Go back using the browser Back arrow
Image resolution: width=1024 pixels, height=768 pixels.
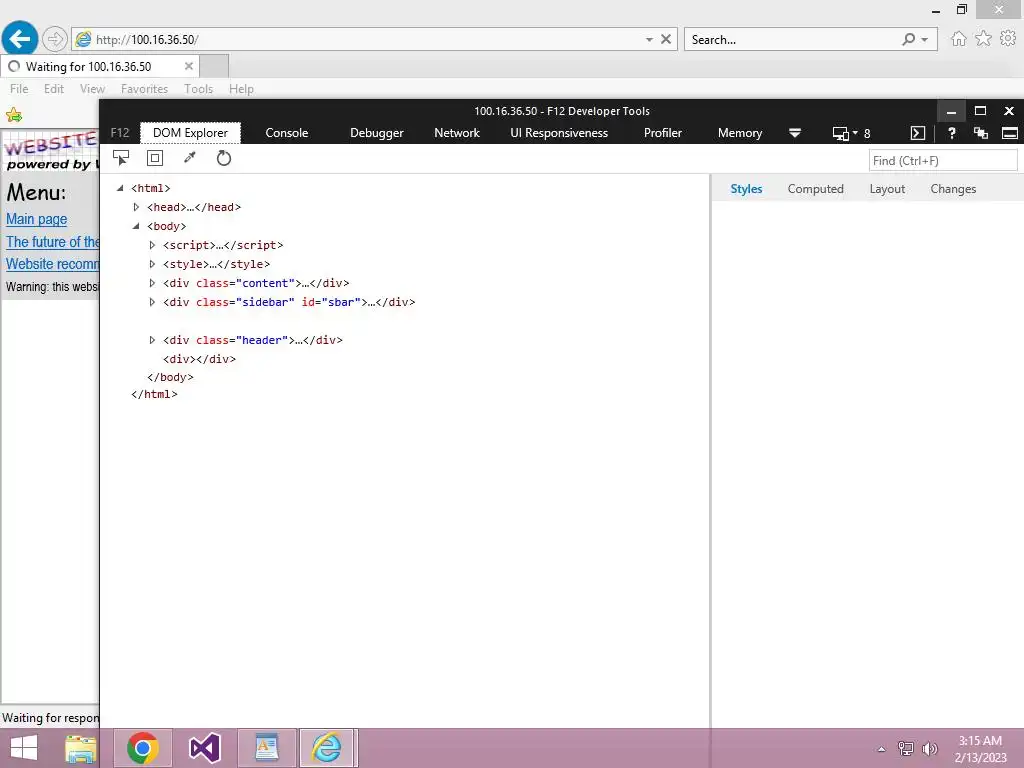click(20, 39)
